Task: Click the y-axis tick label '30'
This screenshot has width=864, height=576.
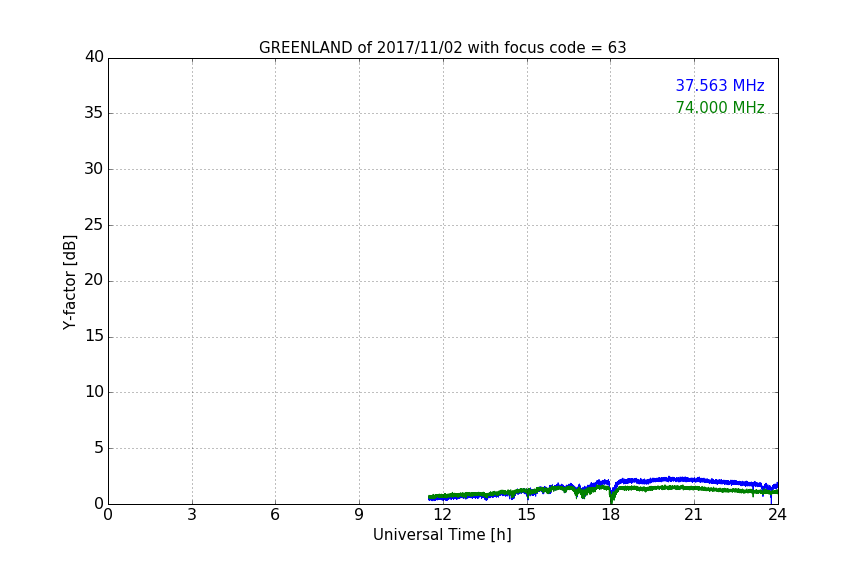Action: (94, 169)
